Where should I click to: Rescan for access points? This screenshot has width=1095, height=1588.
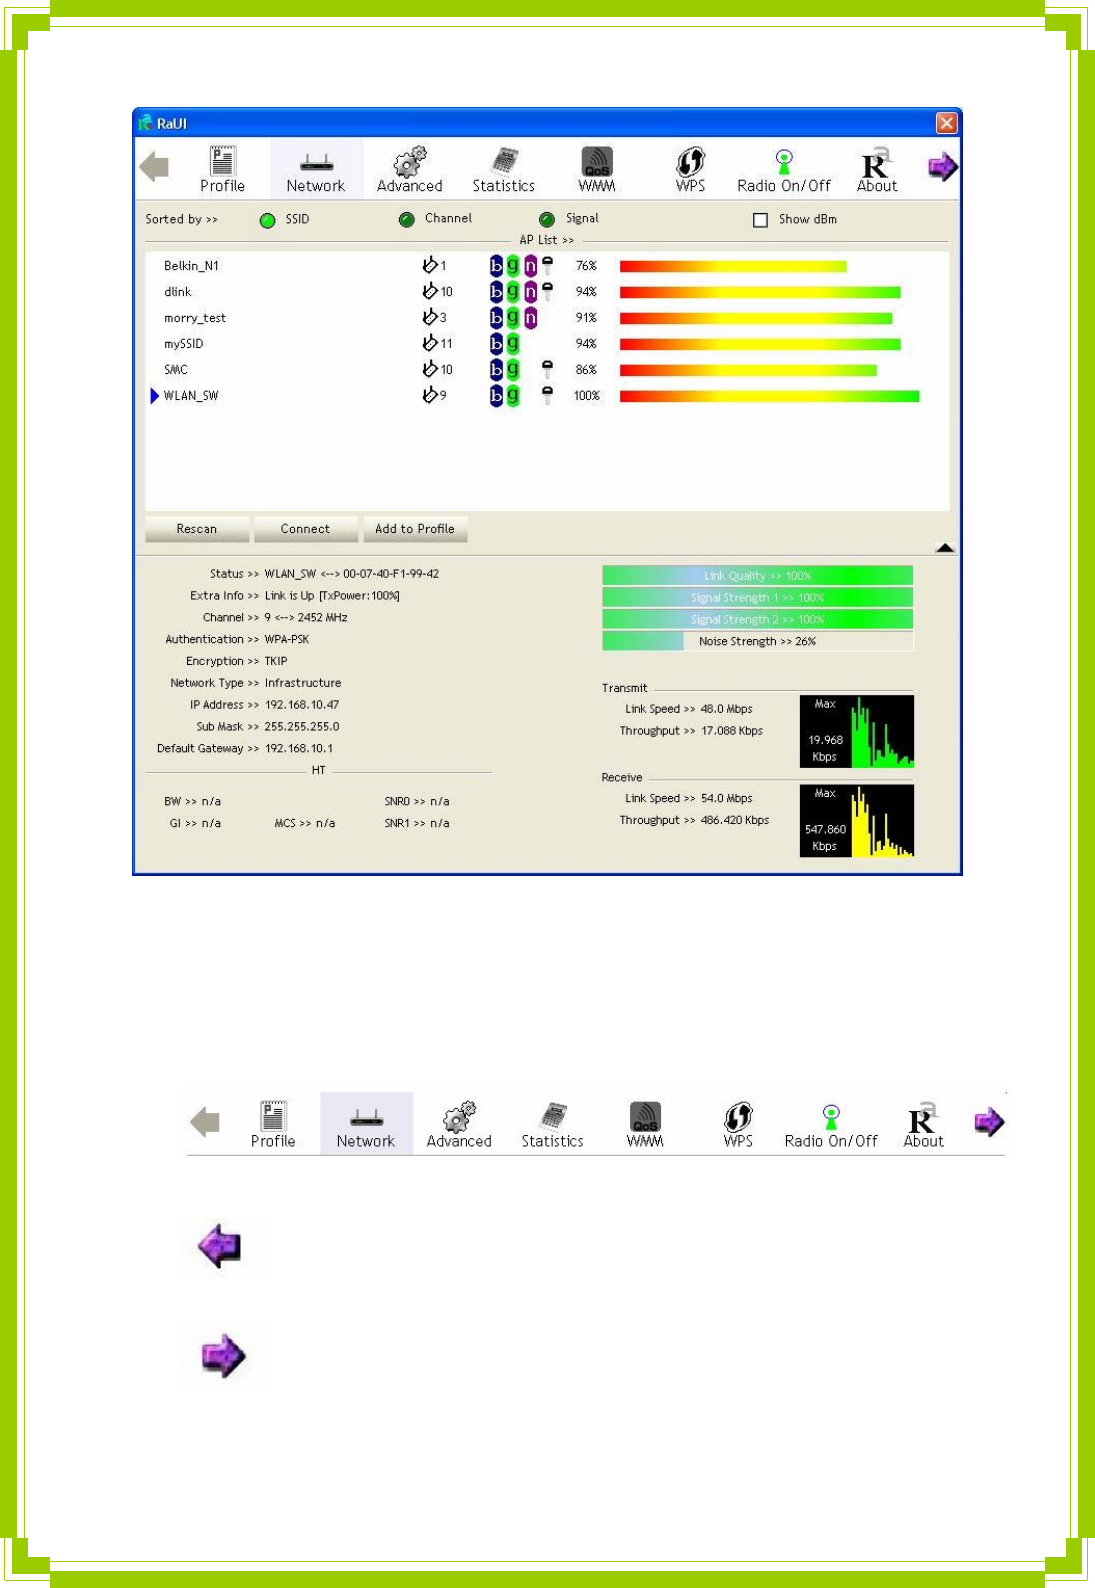[x=196, y=529]
